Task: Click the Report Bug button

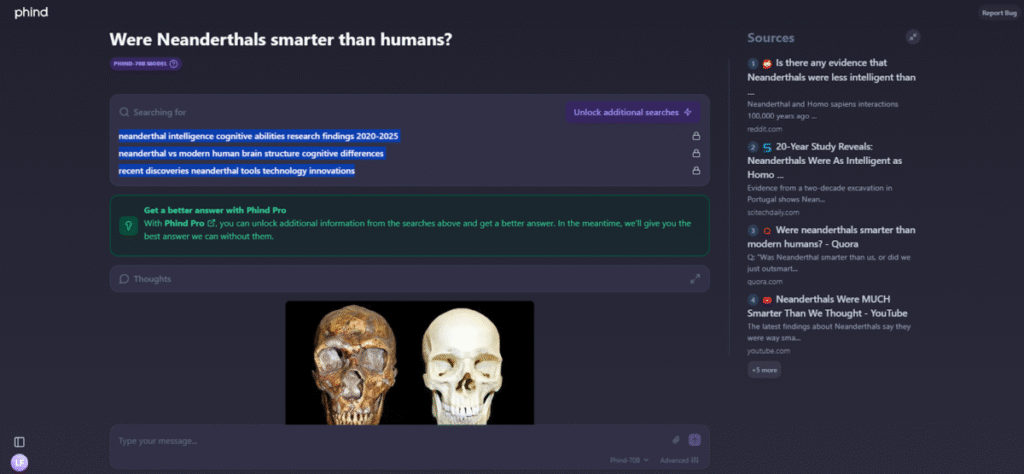Action: (x=998, y=13)
